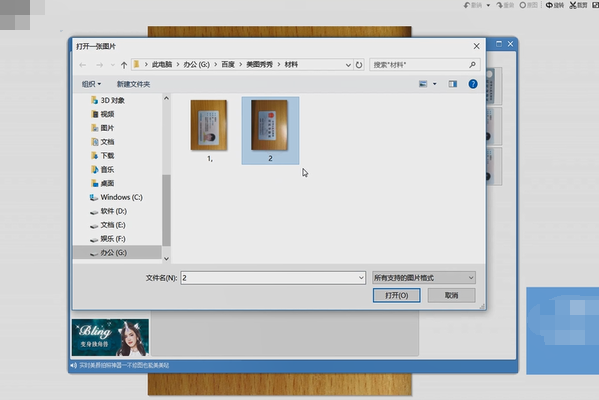The width and height of the screenshot is (599, 400).
Task: Click the 取消 button
Action: point(452,295)
